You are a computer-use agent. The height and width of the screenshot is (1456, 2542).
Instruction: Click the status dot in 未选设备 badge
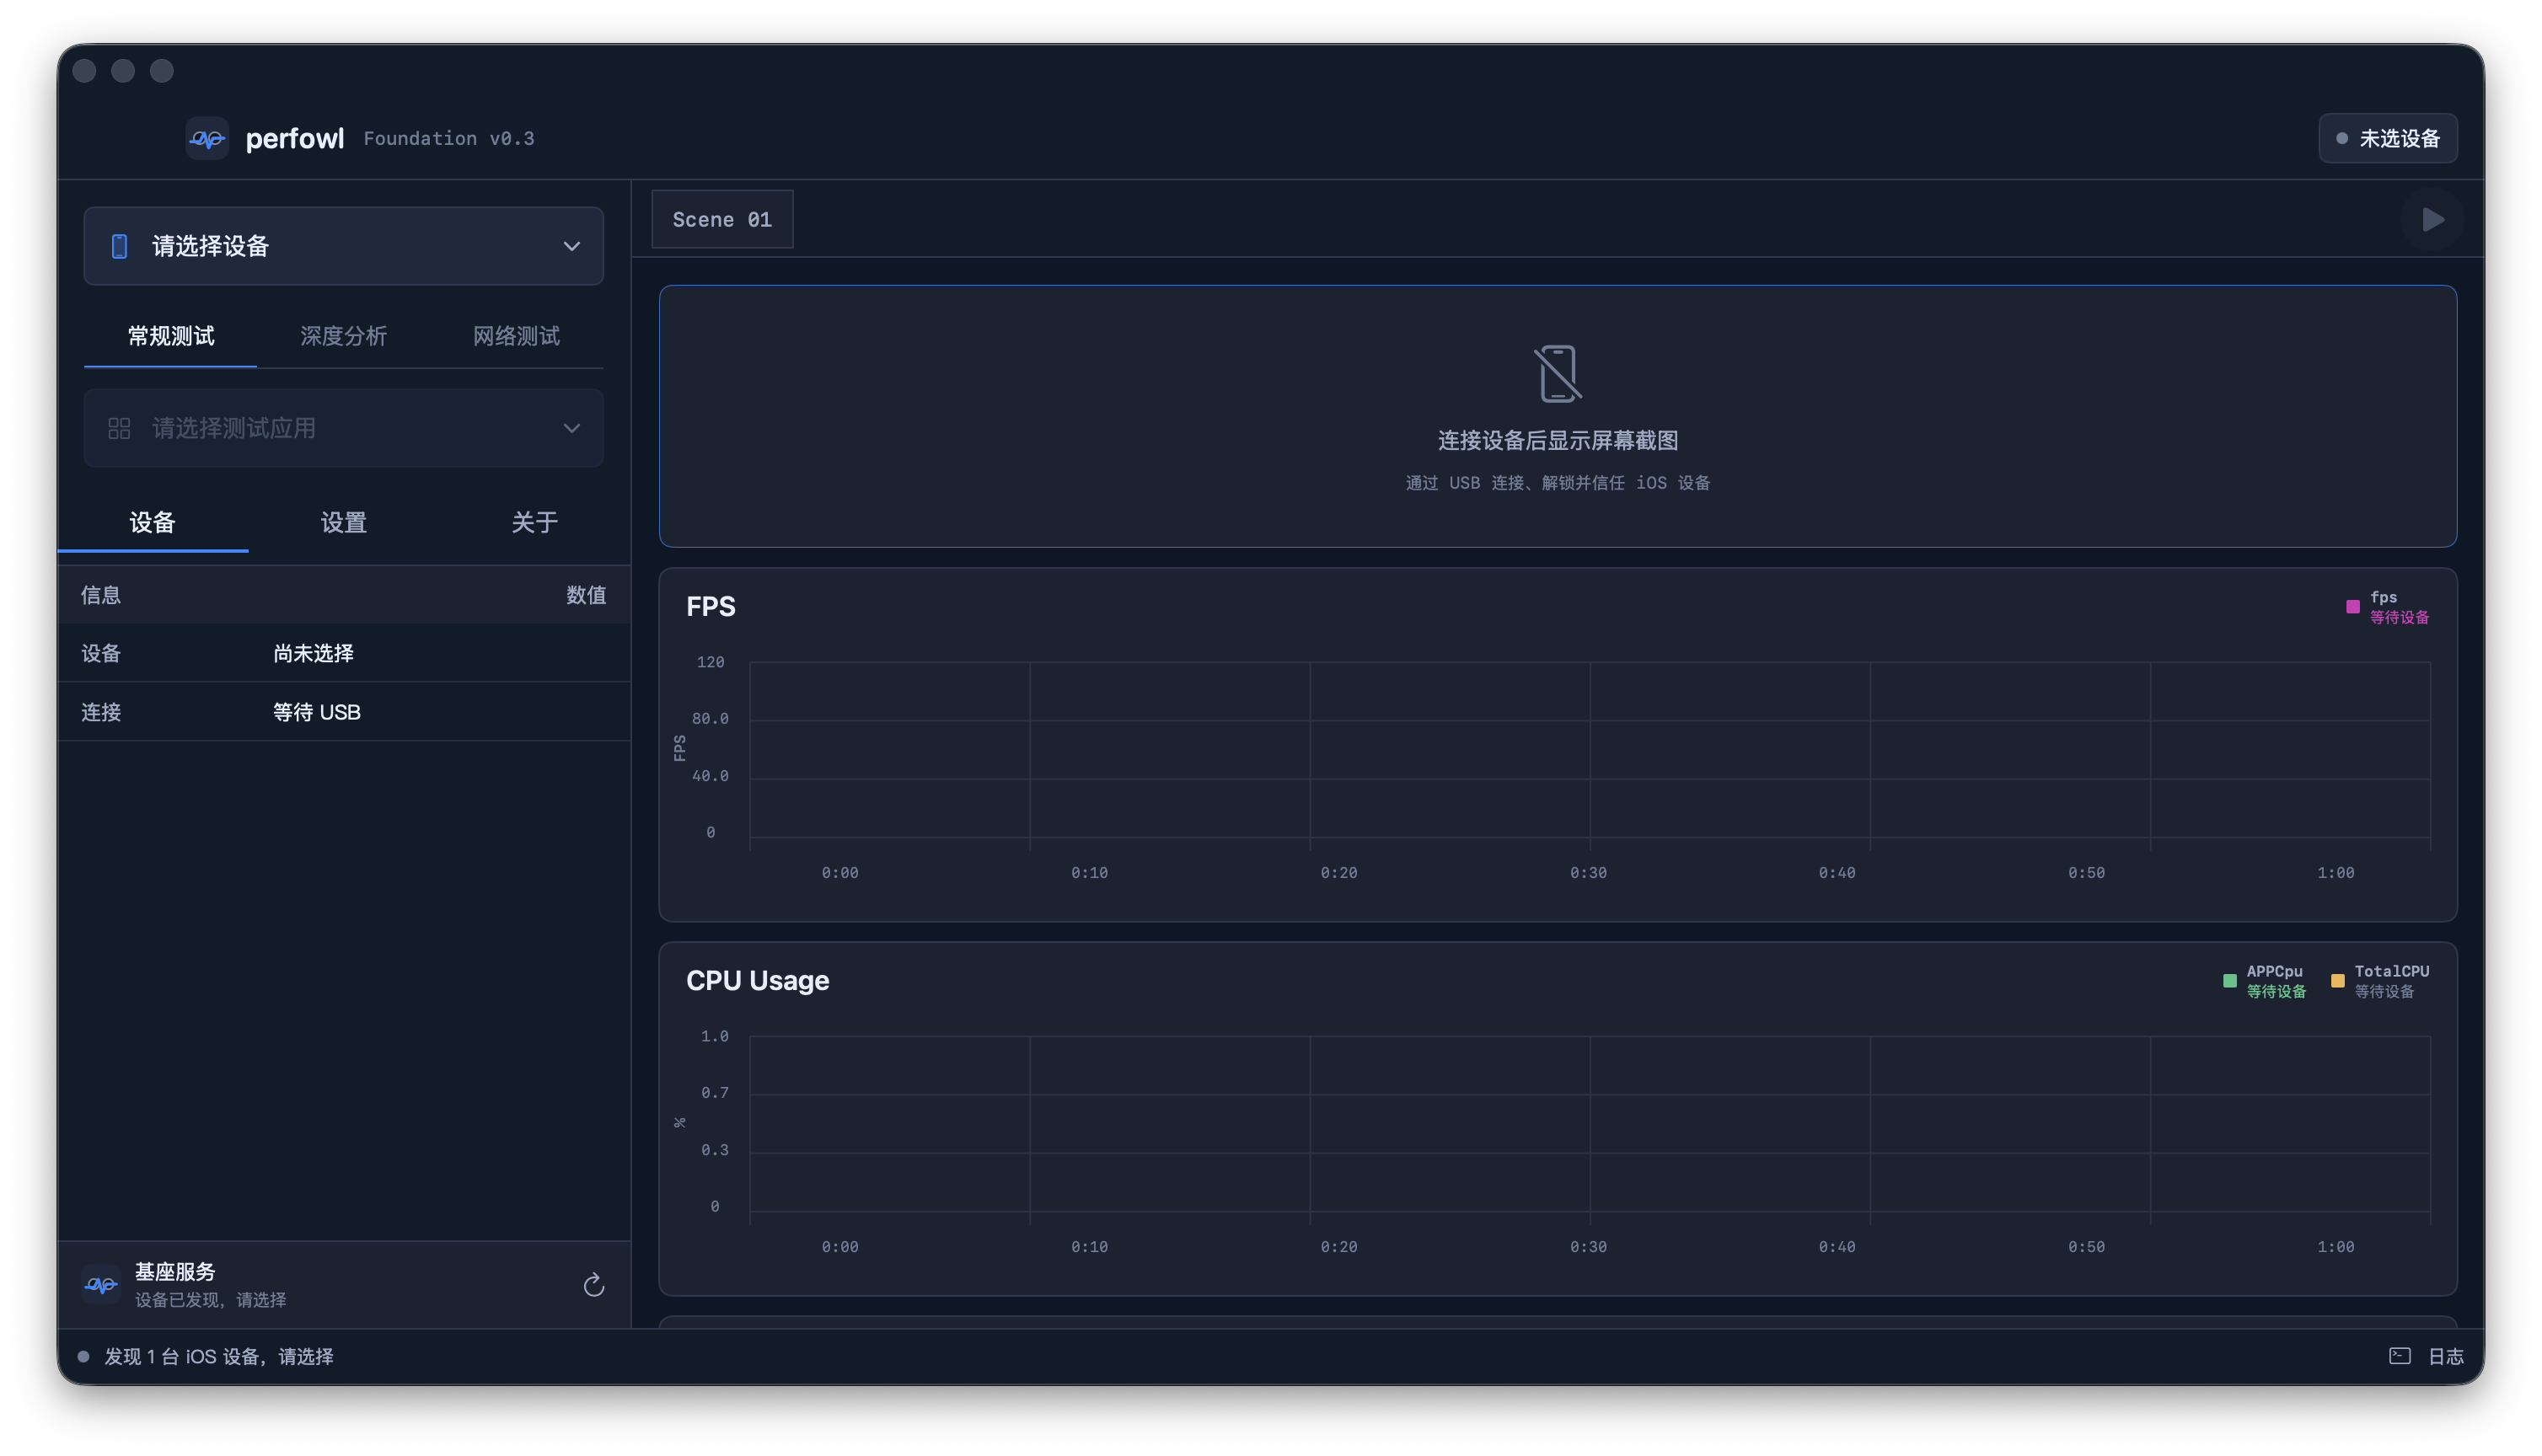click(x=2341, y=138)
